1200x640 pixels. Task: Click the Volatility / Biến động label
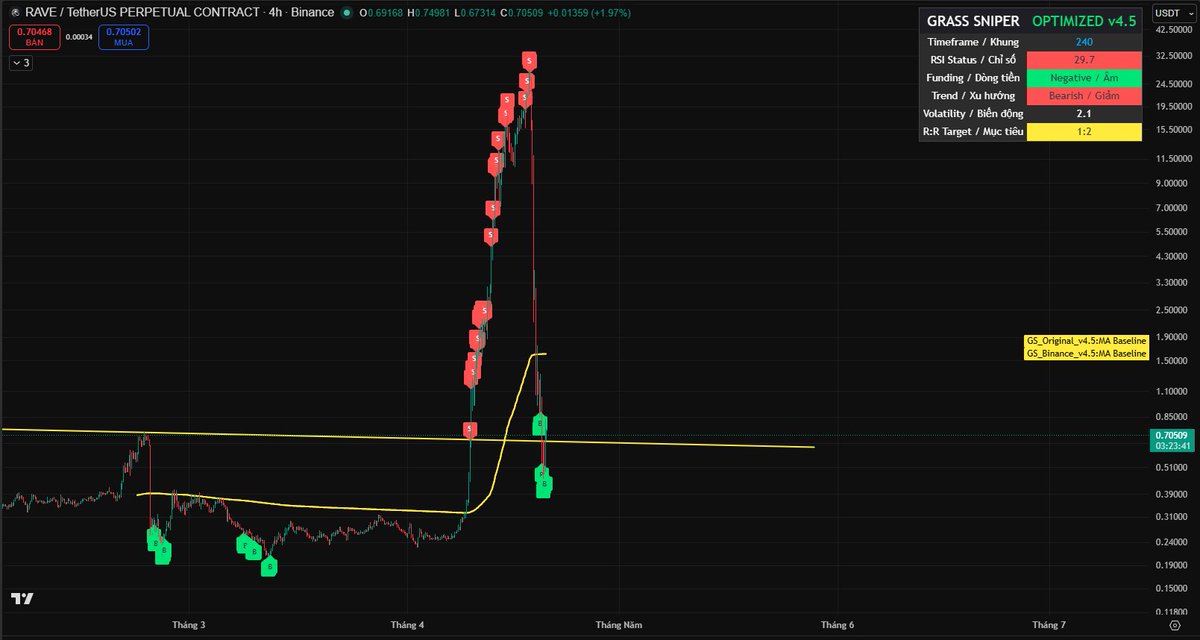coord(973,114)
